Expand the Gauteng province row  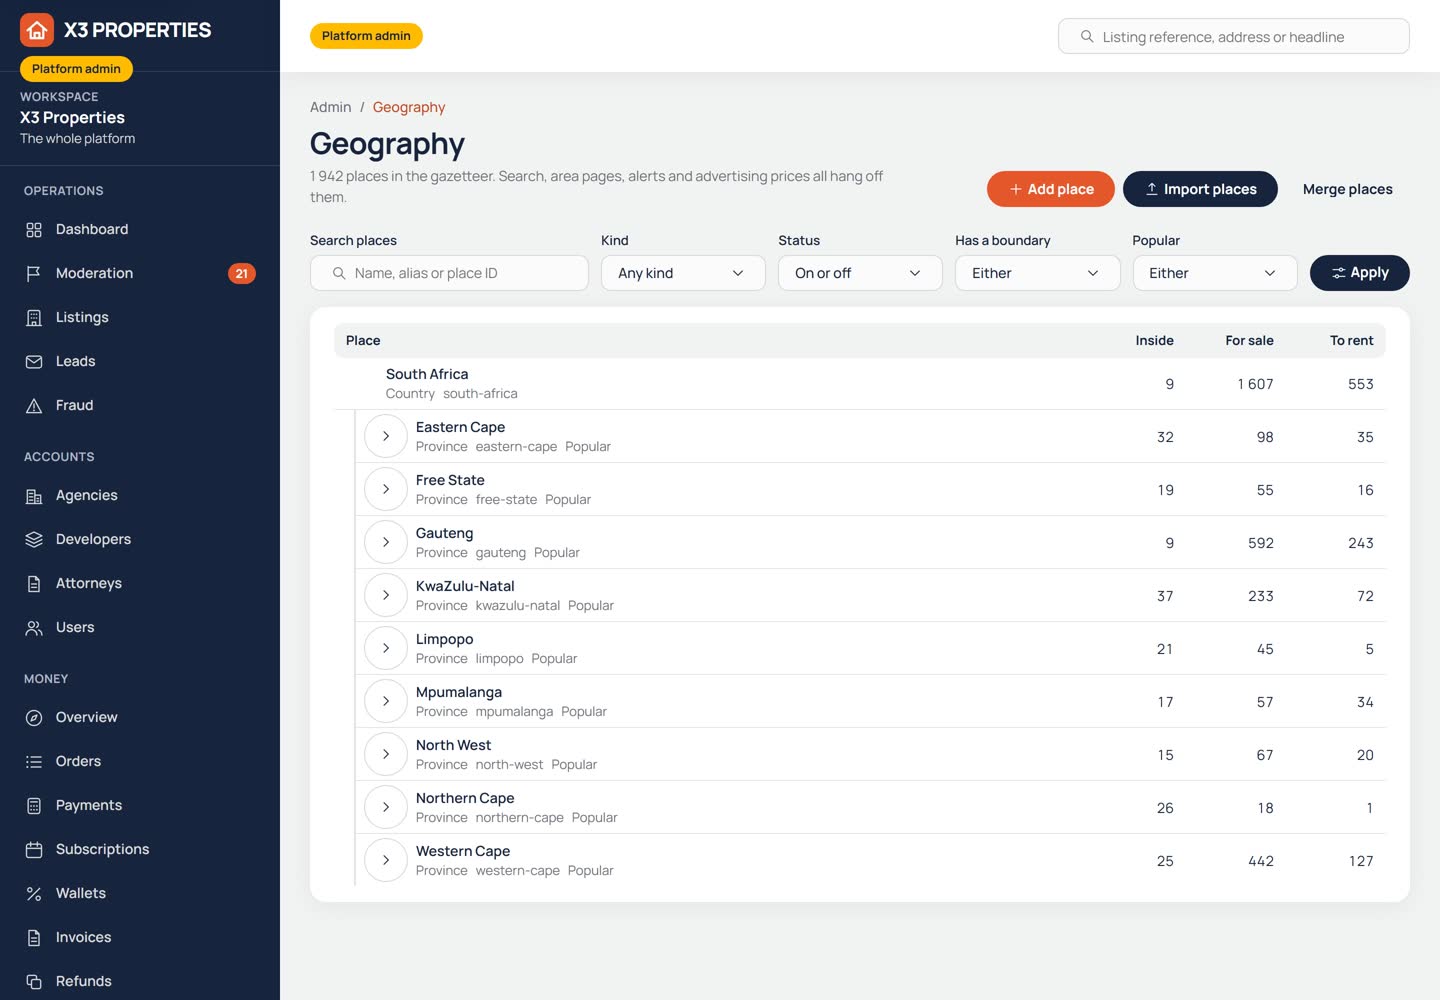[386, 542]
